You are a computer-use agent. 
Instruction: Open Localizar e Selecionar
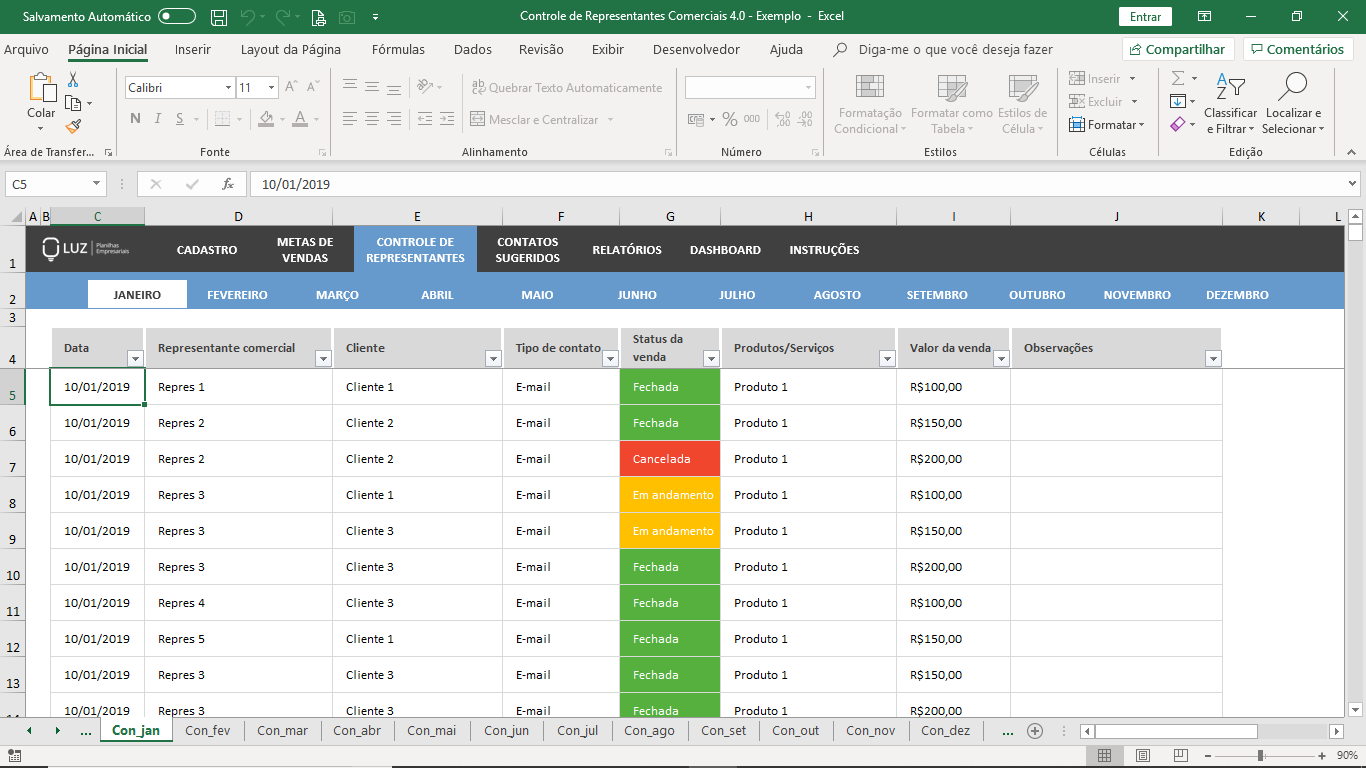click(1293, 104)
